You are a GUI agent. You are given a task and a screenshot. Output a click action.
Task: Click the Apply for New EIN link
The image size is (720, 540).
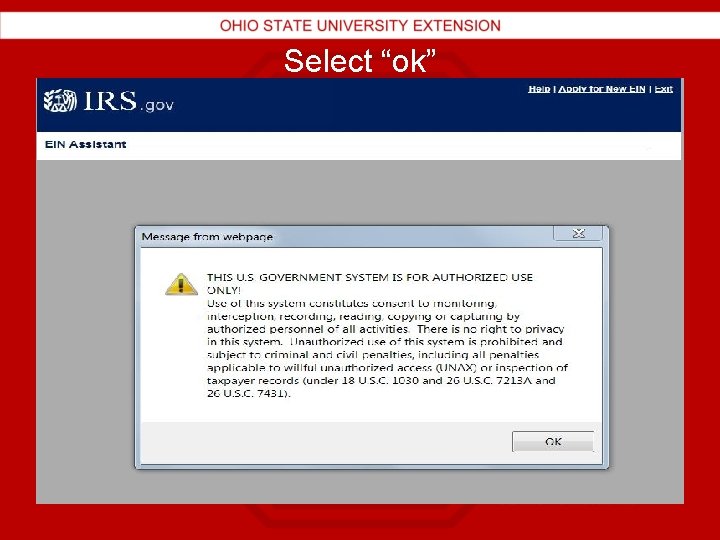pyautogui.click(x=602, y=89)
